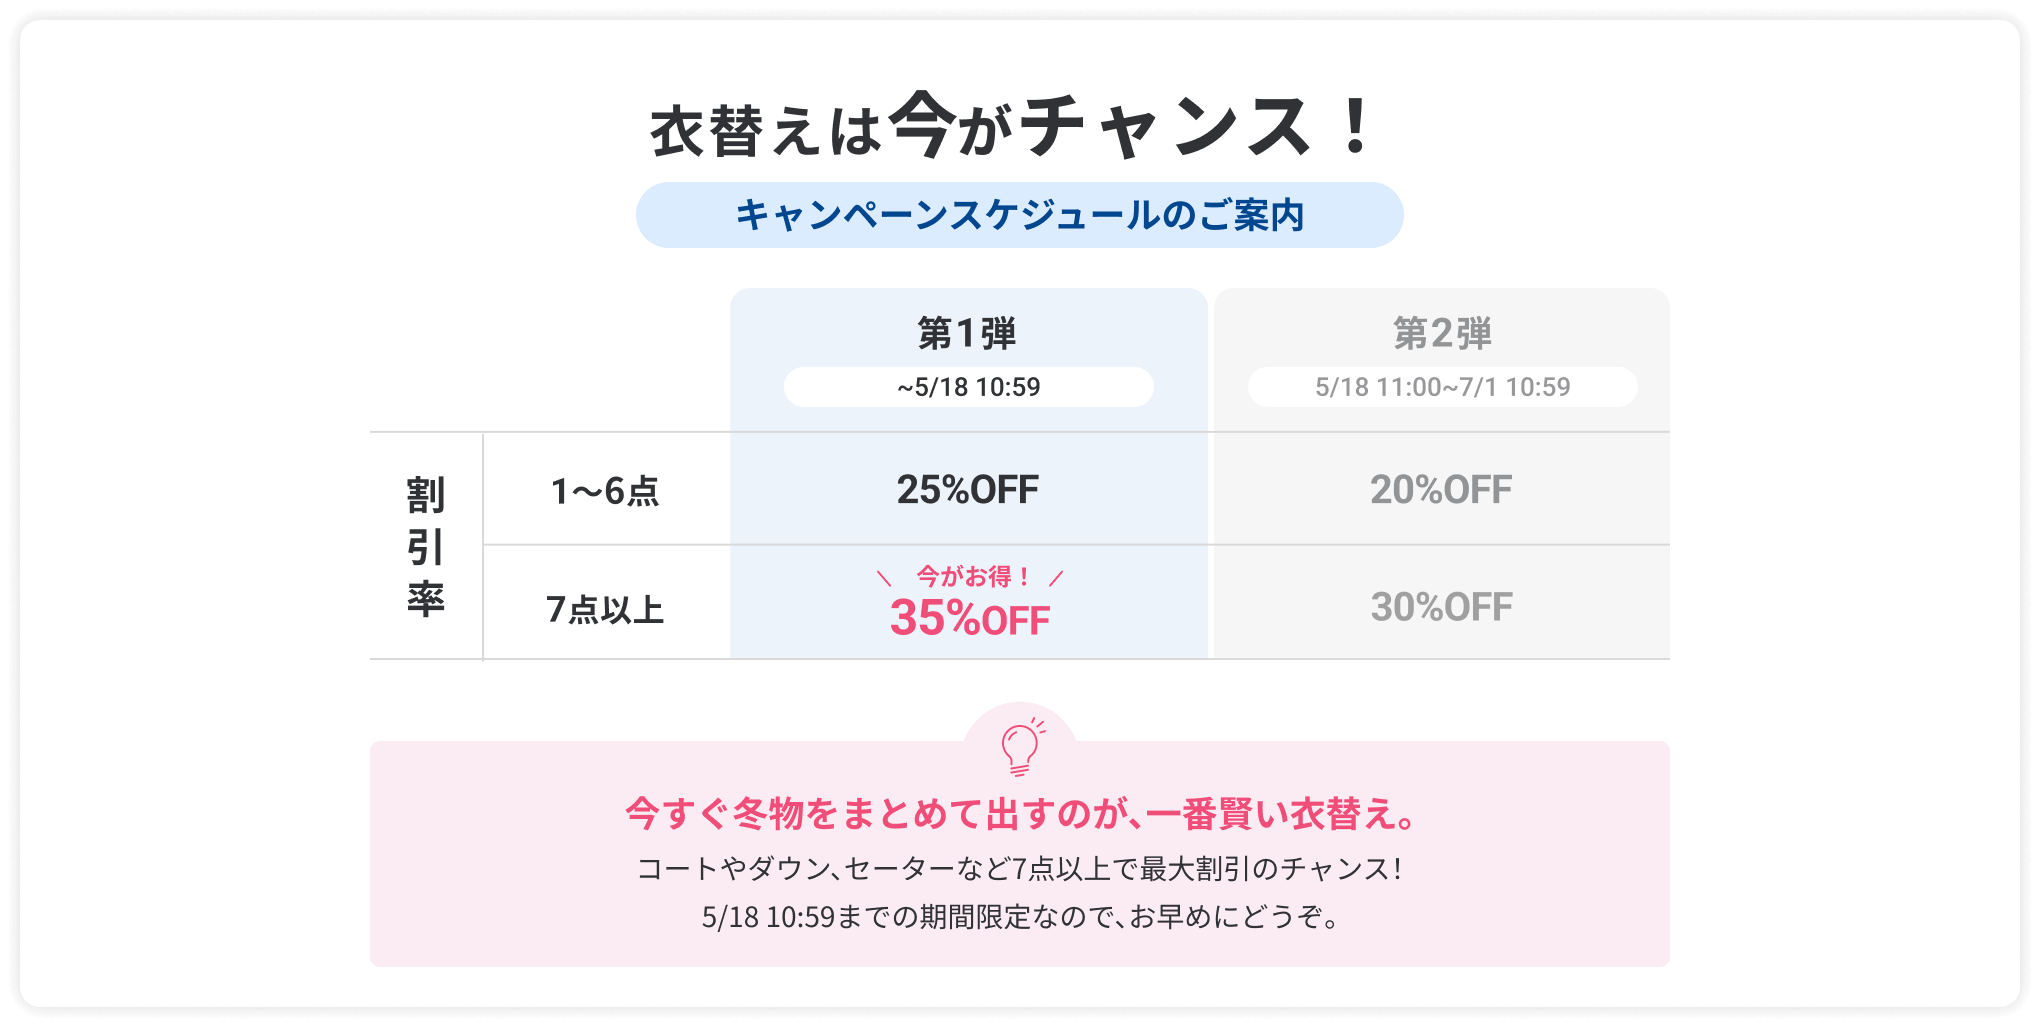Click the 25%OFF discount cell
This screenshot has width=2040, height=1028.
[967, 490]
